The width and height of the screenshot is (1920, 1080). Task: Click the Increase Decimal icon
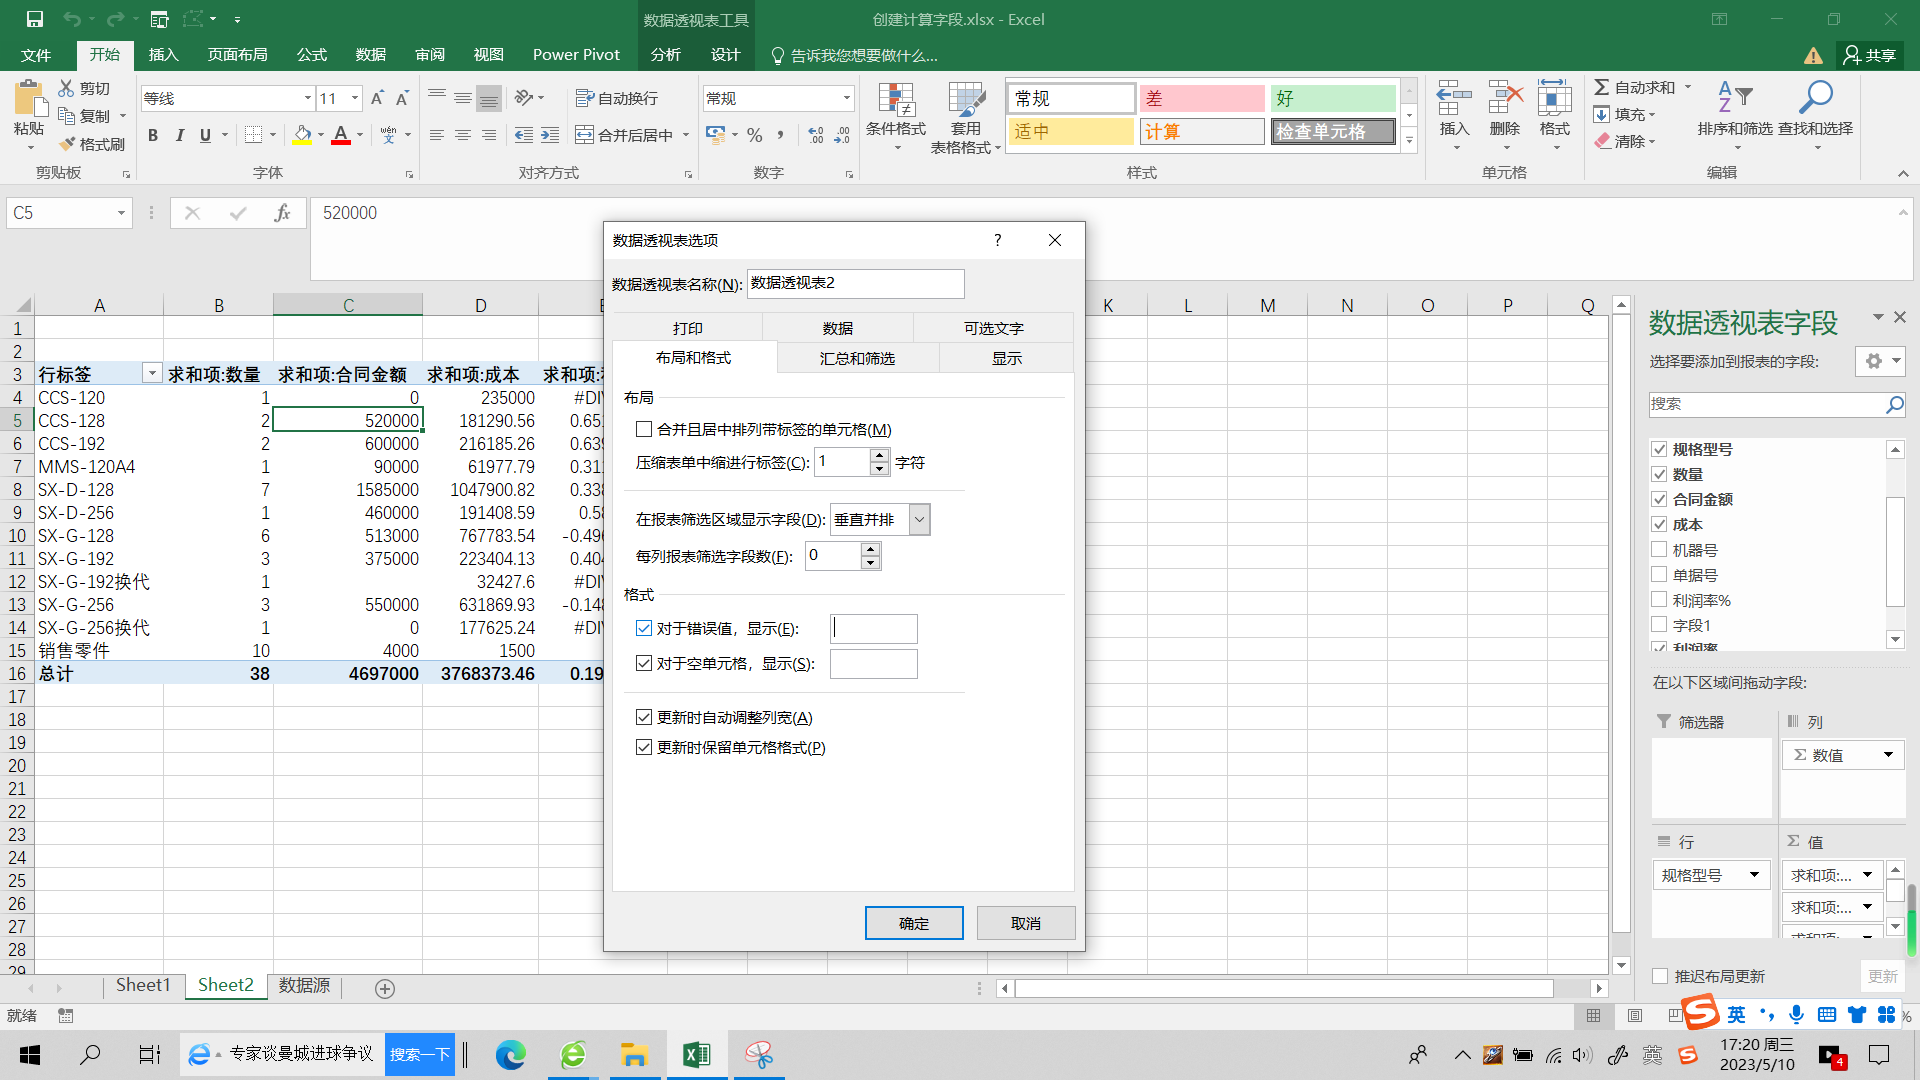tap(816, 135)
